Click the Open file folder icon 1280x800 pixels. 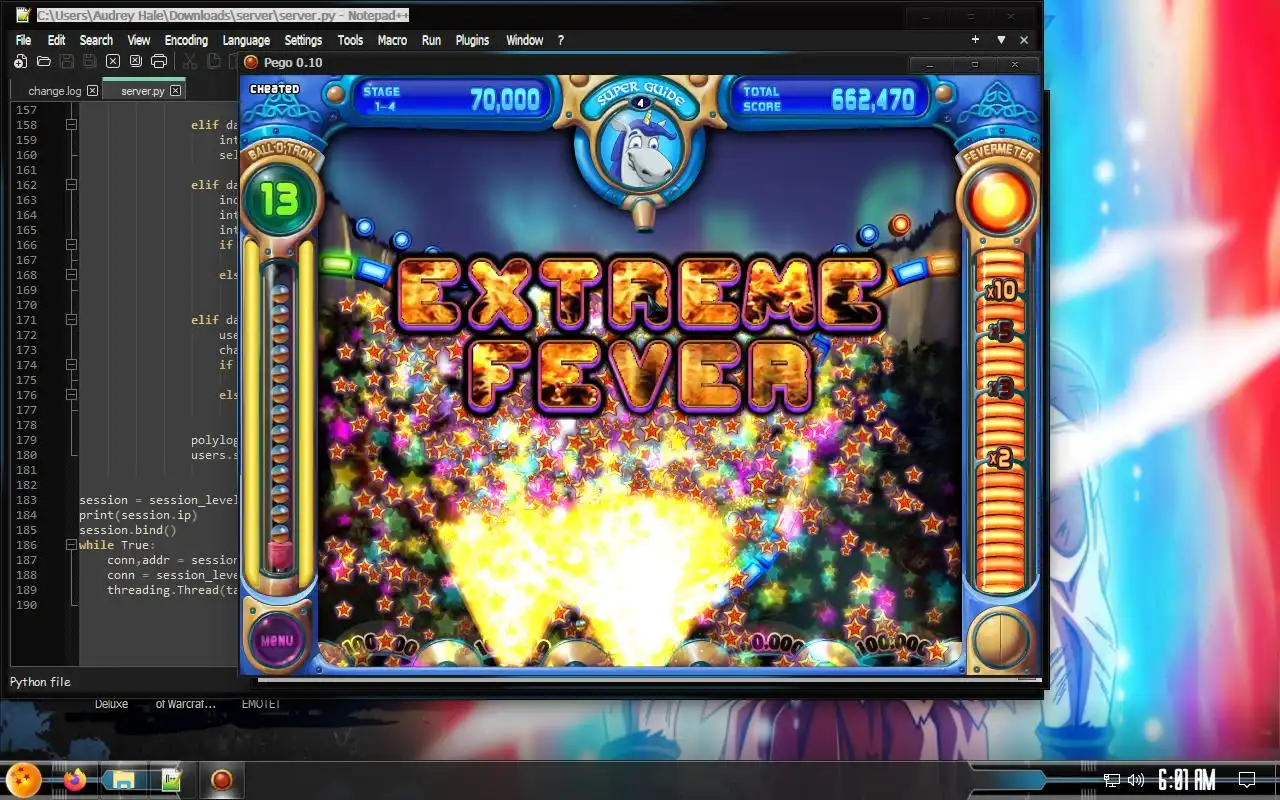[x=43, y=62]
